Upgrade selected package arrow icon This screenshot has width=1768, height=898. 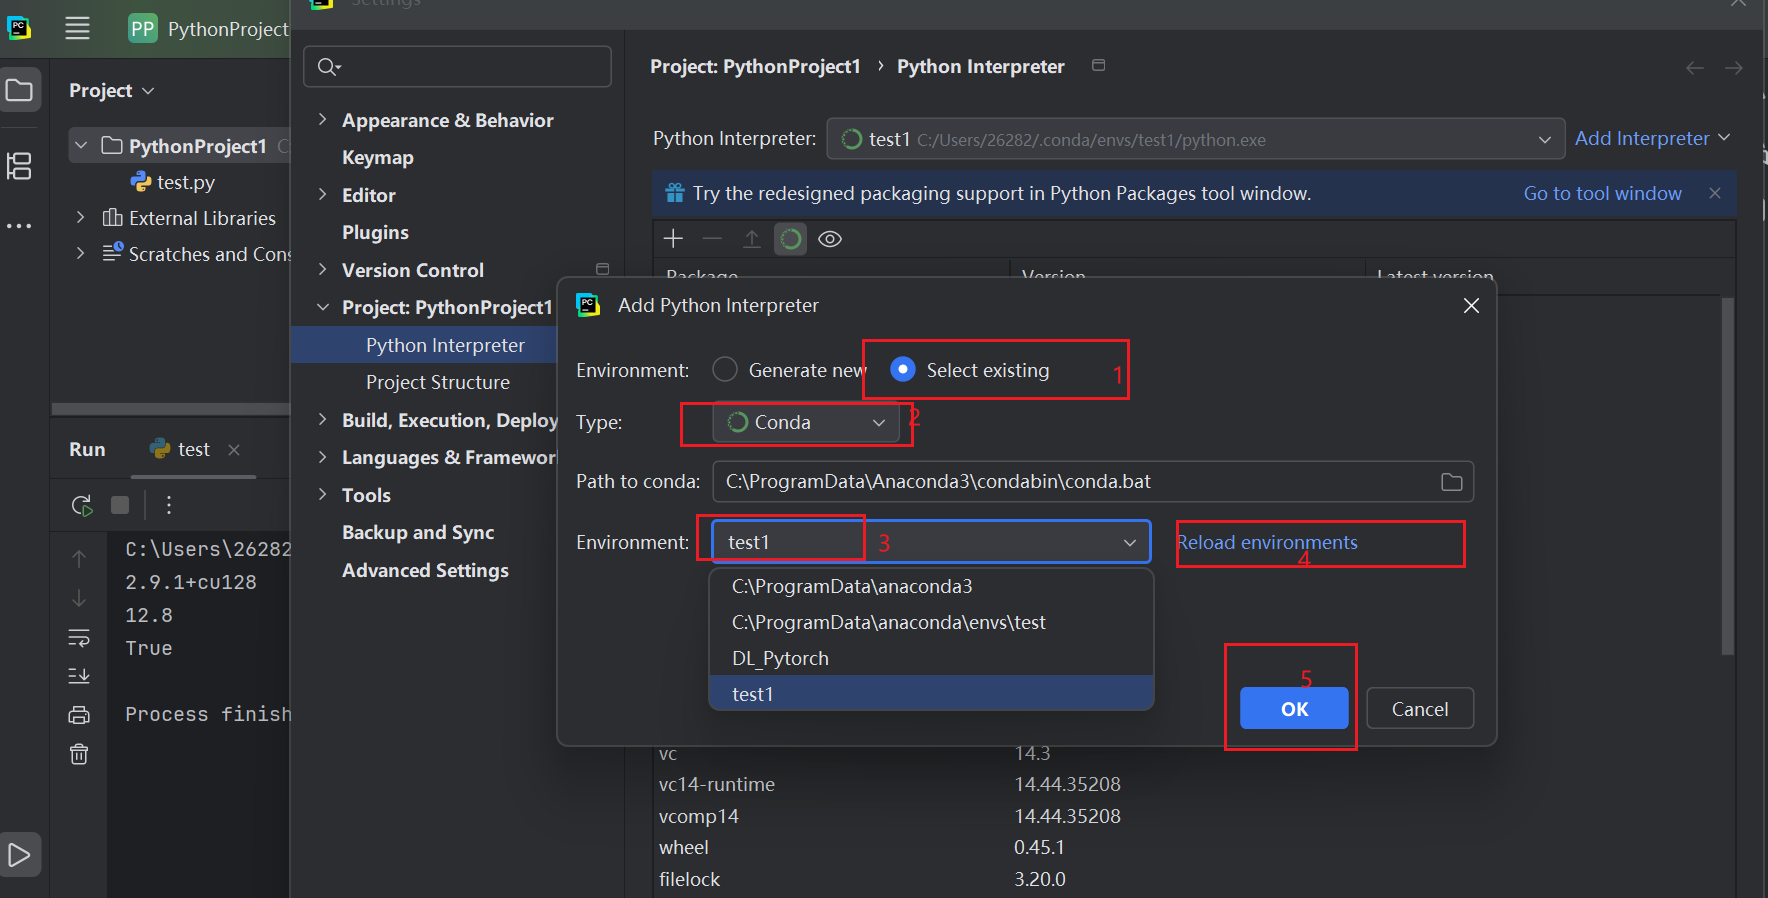752,238
